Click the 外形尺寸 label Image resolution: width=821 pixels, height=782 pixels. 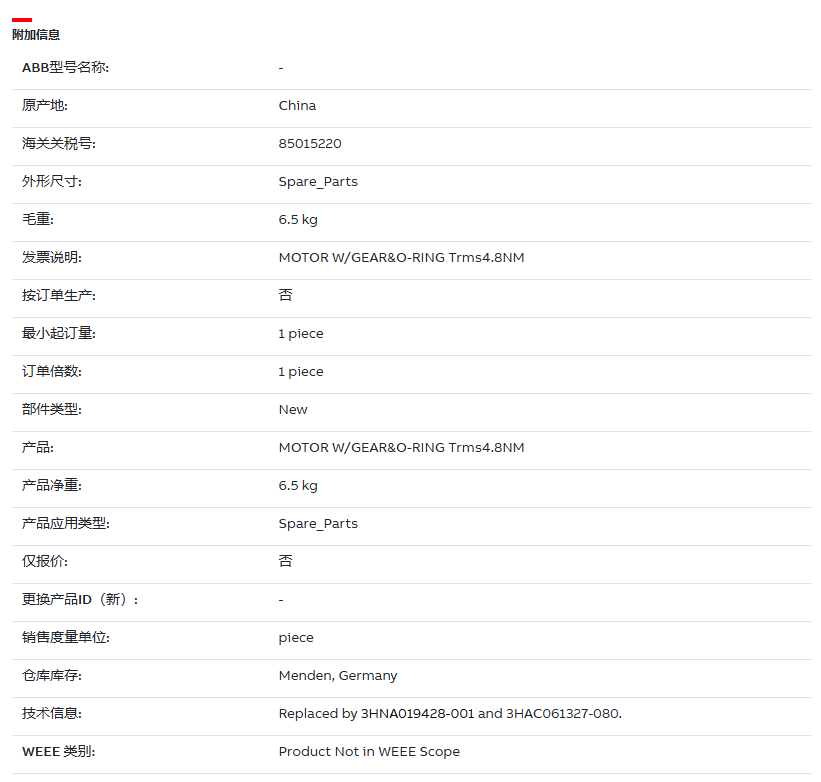[52, 182]
